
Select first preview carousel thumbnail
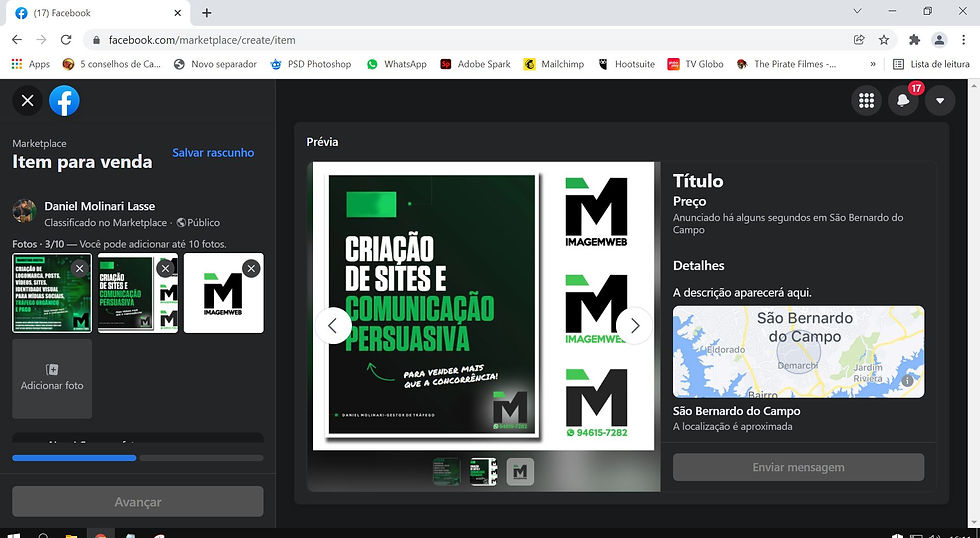[x=446, y=472]
